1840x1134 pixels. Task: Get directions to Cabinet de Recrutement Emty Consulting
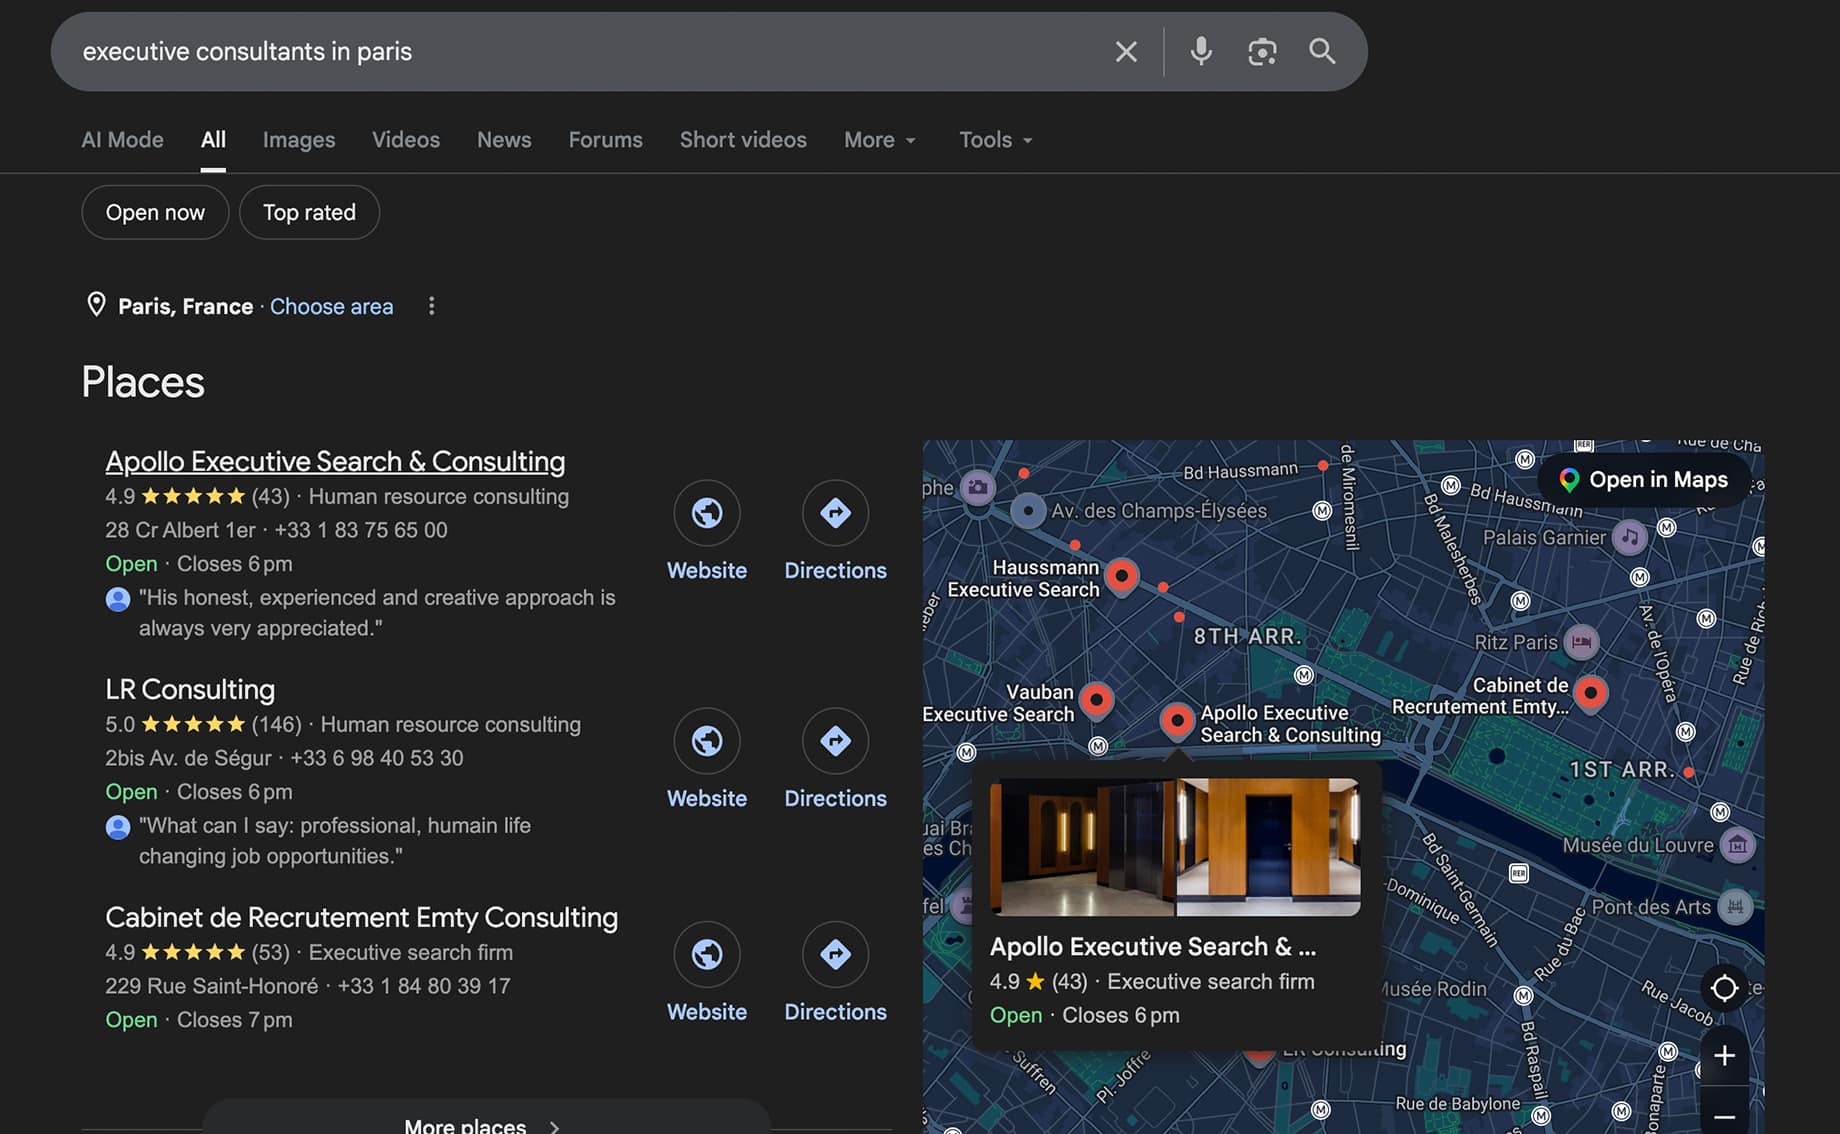835,954
